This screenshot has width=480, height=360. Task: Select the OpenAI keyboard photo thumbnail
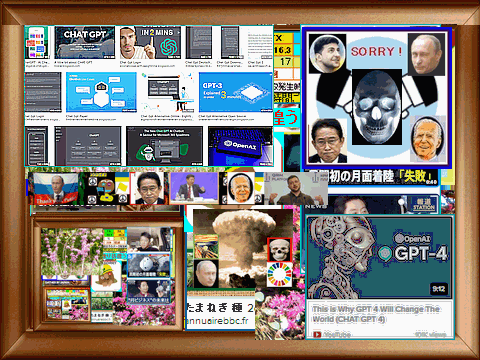(240, 146)
